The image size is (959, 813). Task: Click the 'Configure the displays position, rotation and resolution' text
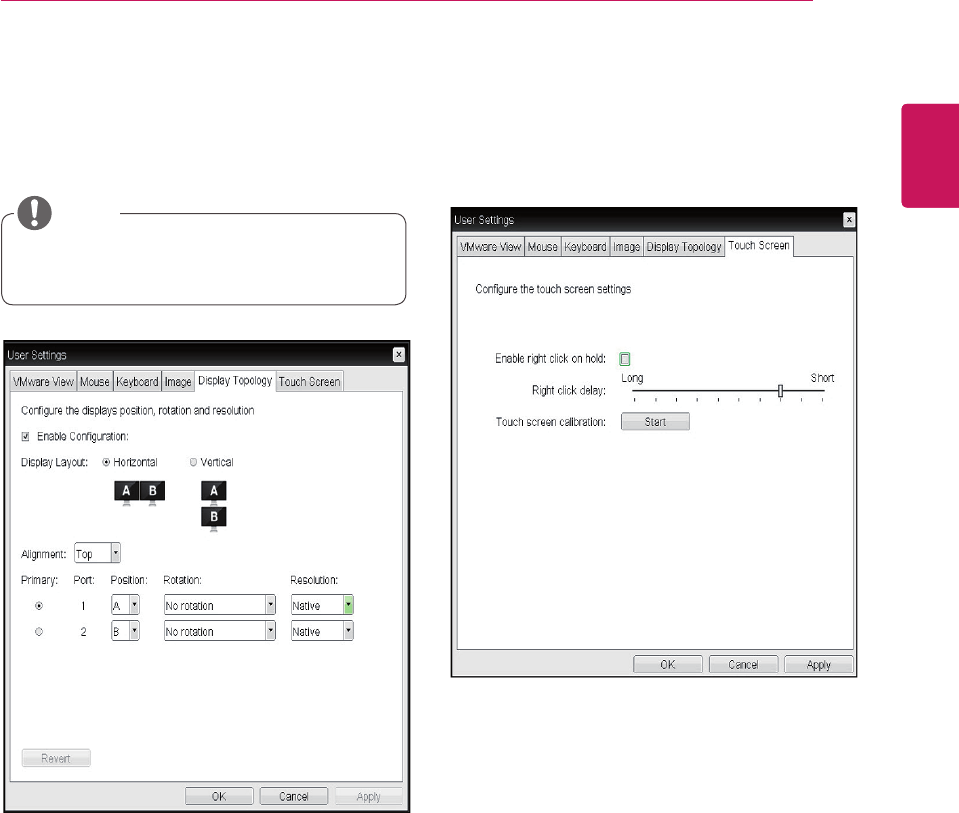click(138, 410)
